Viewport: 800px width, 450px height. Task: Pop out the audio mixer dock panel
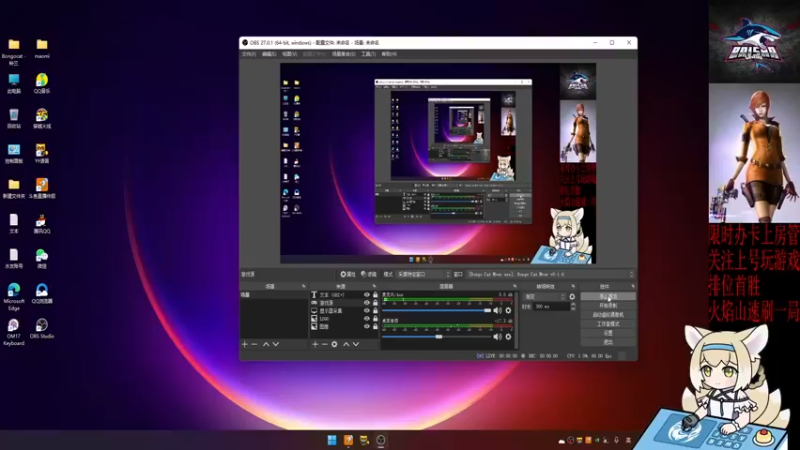pyautogui.click(x=514, y=286)
